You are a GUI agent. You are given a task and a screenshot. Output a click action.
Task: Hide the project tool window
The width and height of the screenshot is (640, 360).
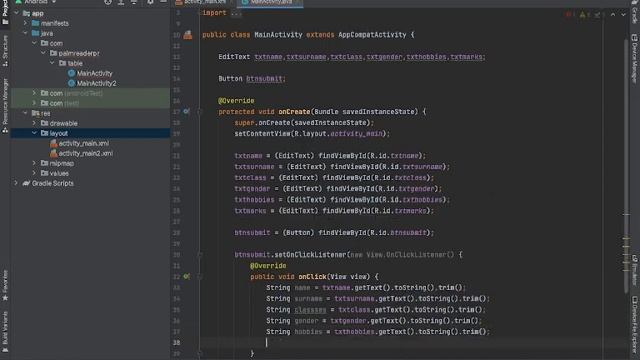(163, 2)
